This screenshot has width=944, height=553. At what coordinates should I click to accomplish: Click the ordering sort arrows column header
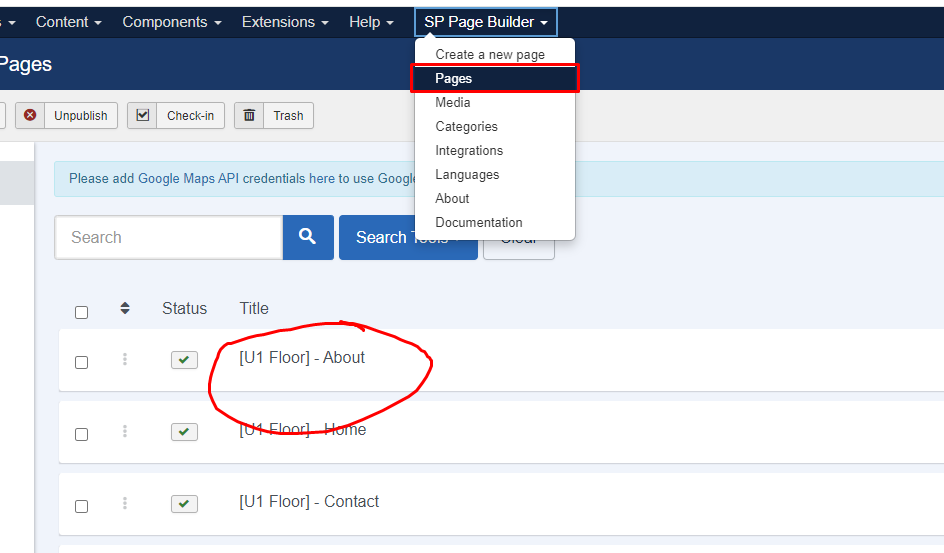coord(125,308)
